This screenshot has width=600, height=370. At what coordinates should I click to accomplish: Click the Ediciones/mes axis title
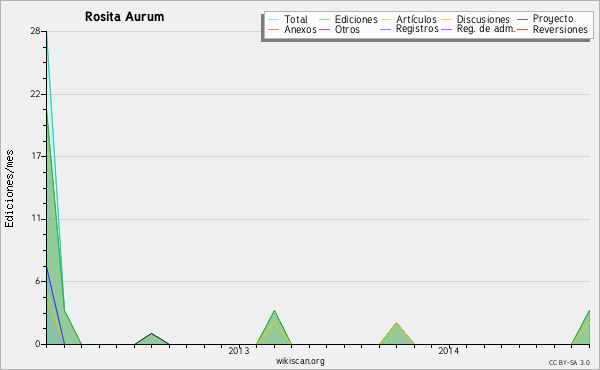tap(9, 189)
